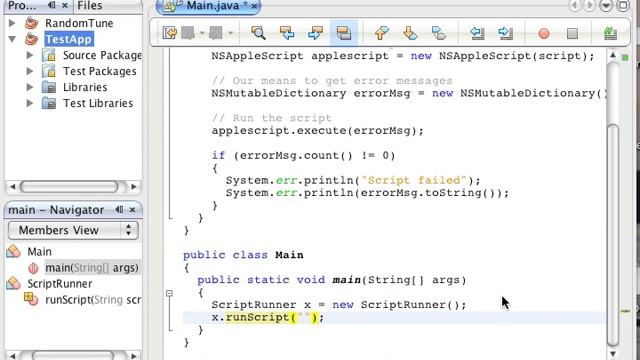
Task: Minimize the Projects panel
Action: [51, 5]
